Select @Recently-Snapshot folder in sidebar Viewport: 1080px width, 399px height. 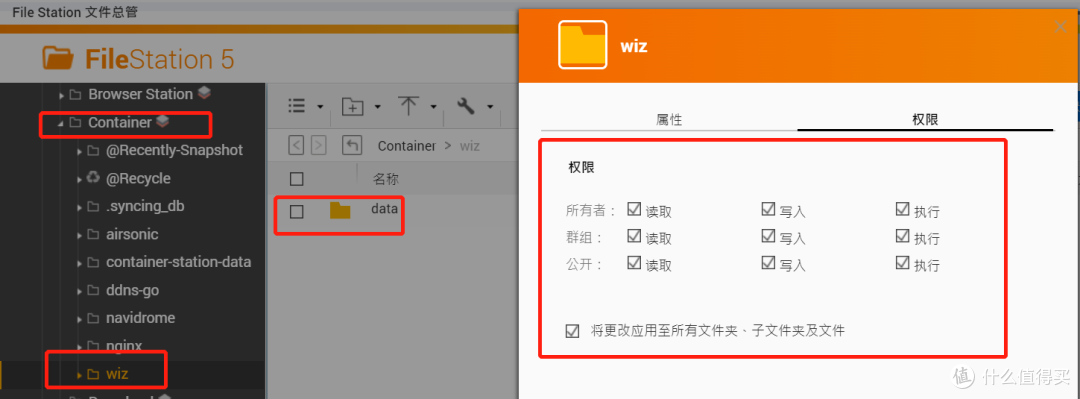[174, 150]
